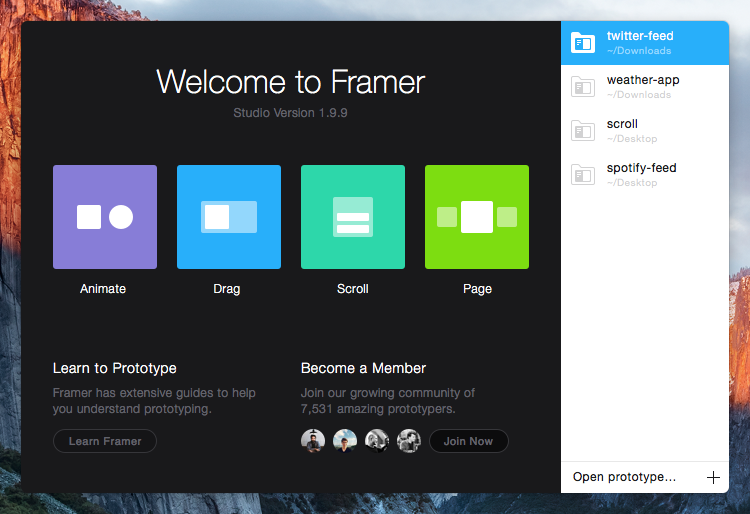The image size is (750, 514).
Task: Click the scroll project folder icon
Action: [582, 131]
